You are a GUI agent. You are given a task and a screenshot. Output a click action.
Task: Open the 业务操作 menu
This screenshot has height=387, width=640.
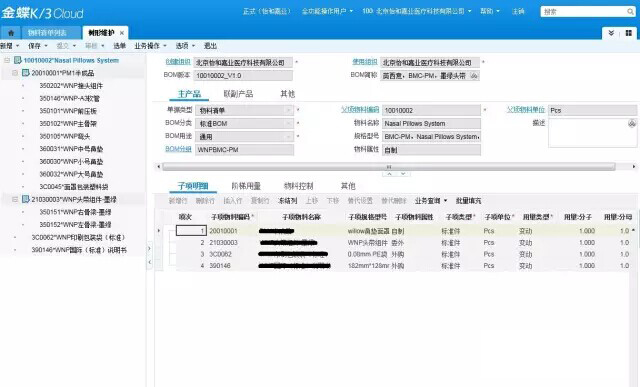pos(150,46)
